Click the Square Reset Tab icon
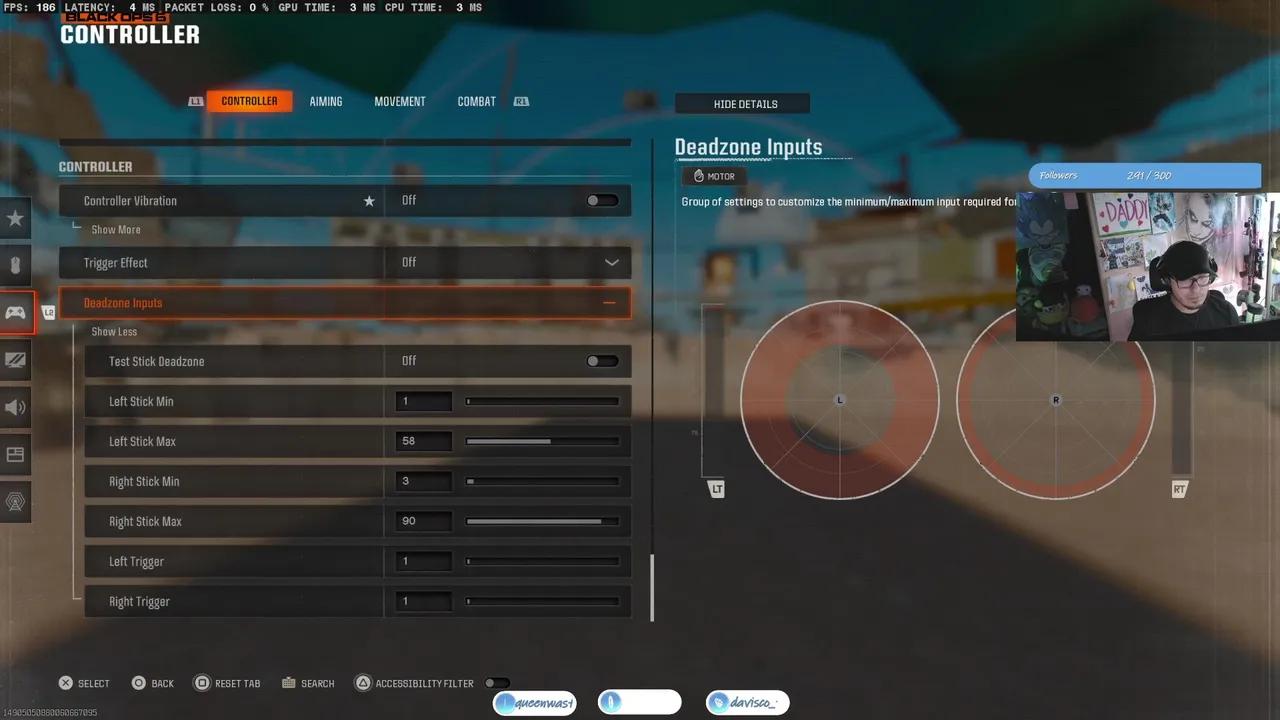 202,683
